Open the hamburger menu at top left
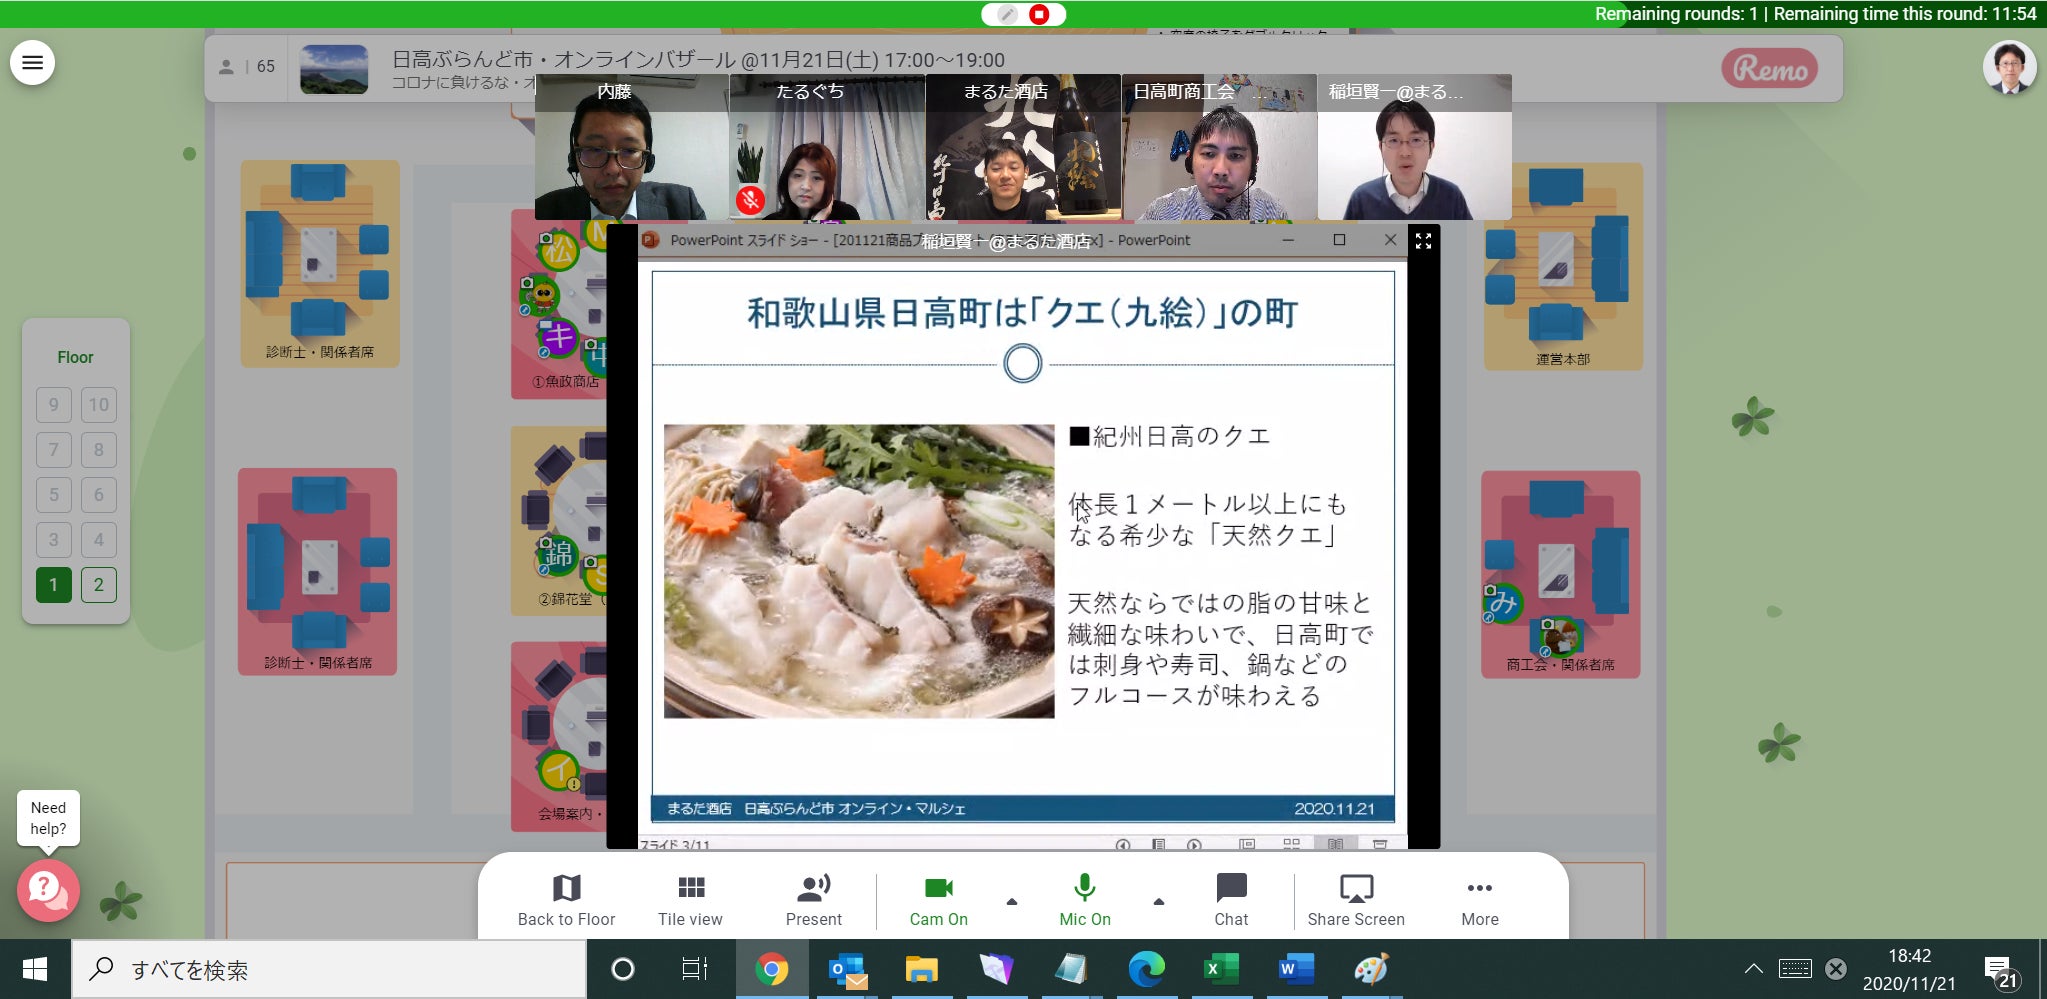The width and height of the screenshot is (2047, 999). coord(33,63)
